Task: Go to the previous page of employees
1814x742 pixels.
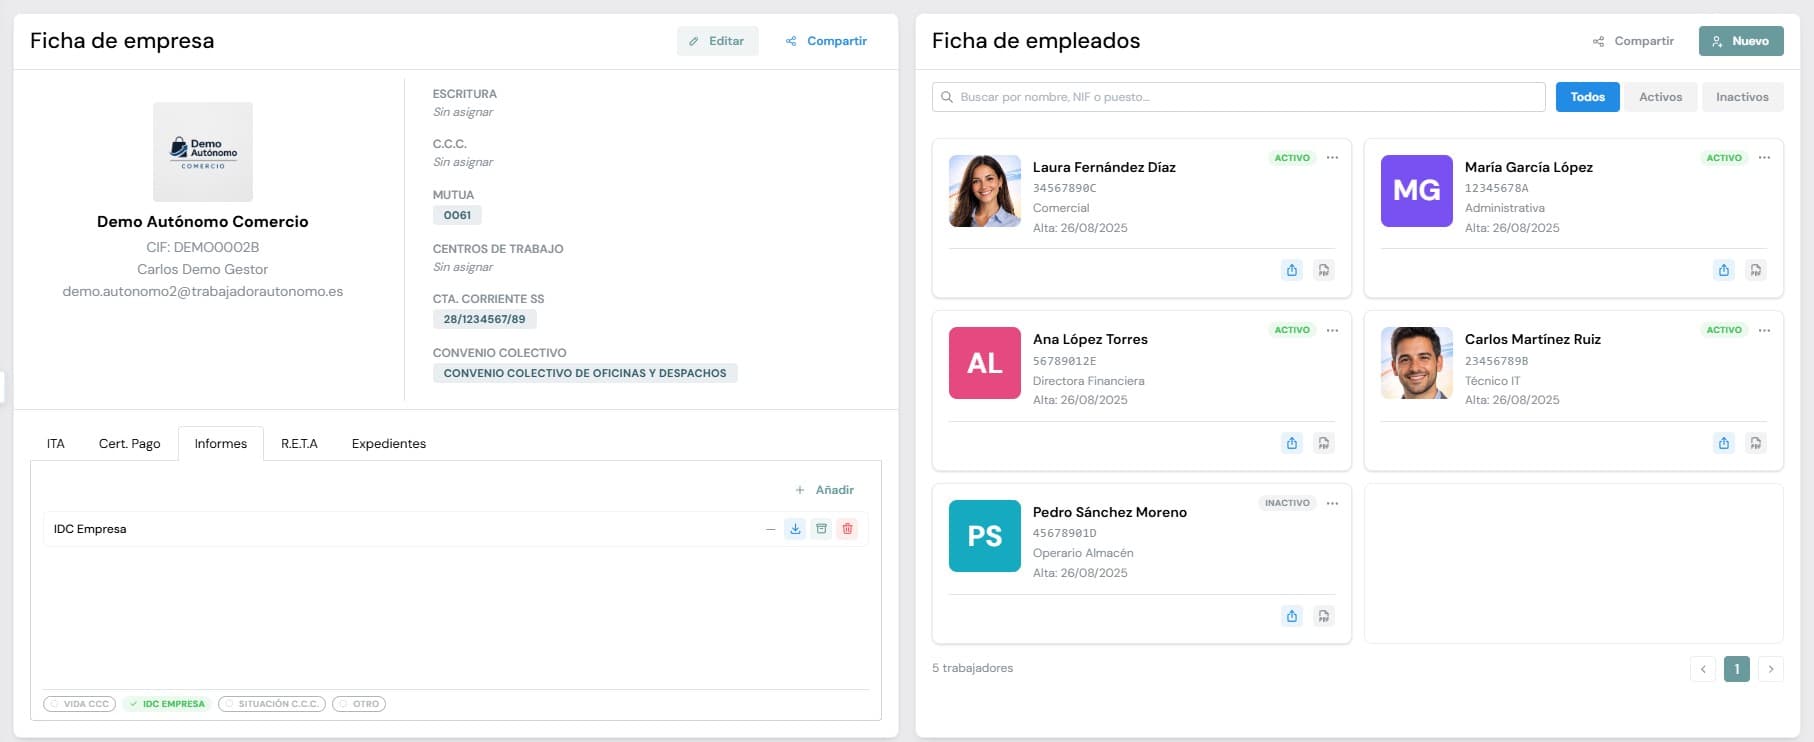Action: coord(1703,669)
